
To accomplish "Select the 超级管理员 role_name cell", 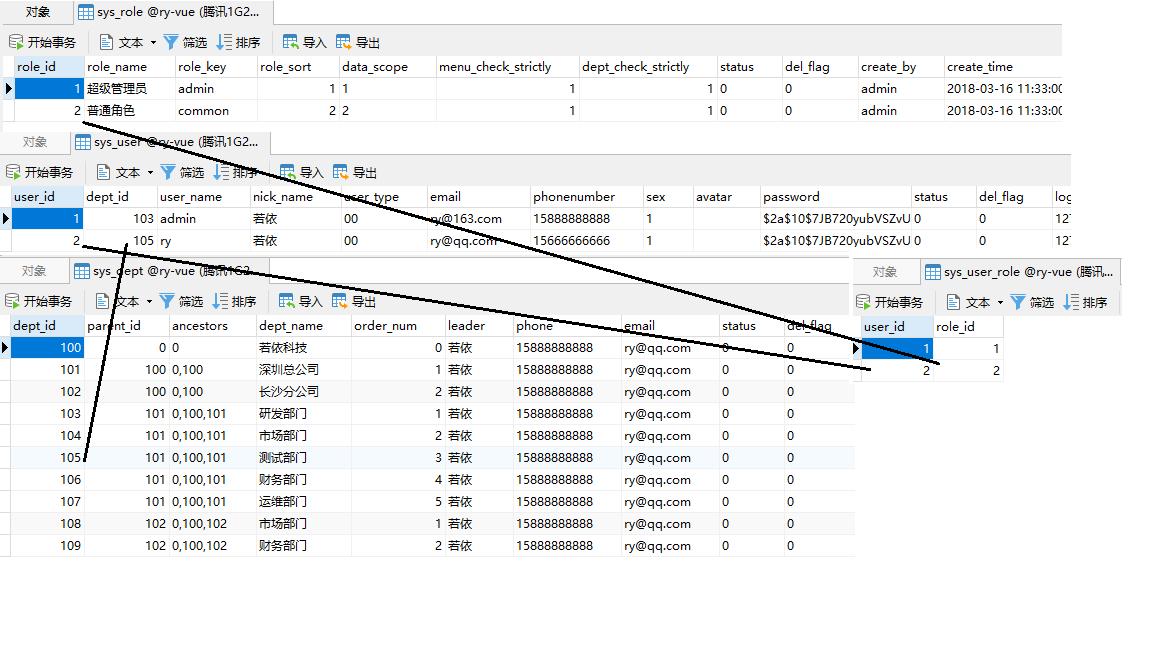I will coord(130,89).
